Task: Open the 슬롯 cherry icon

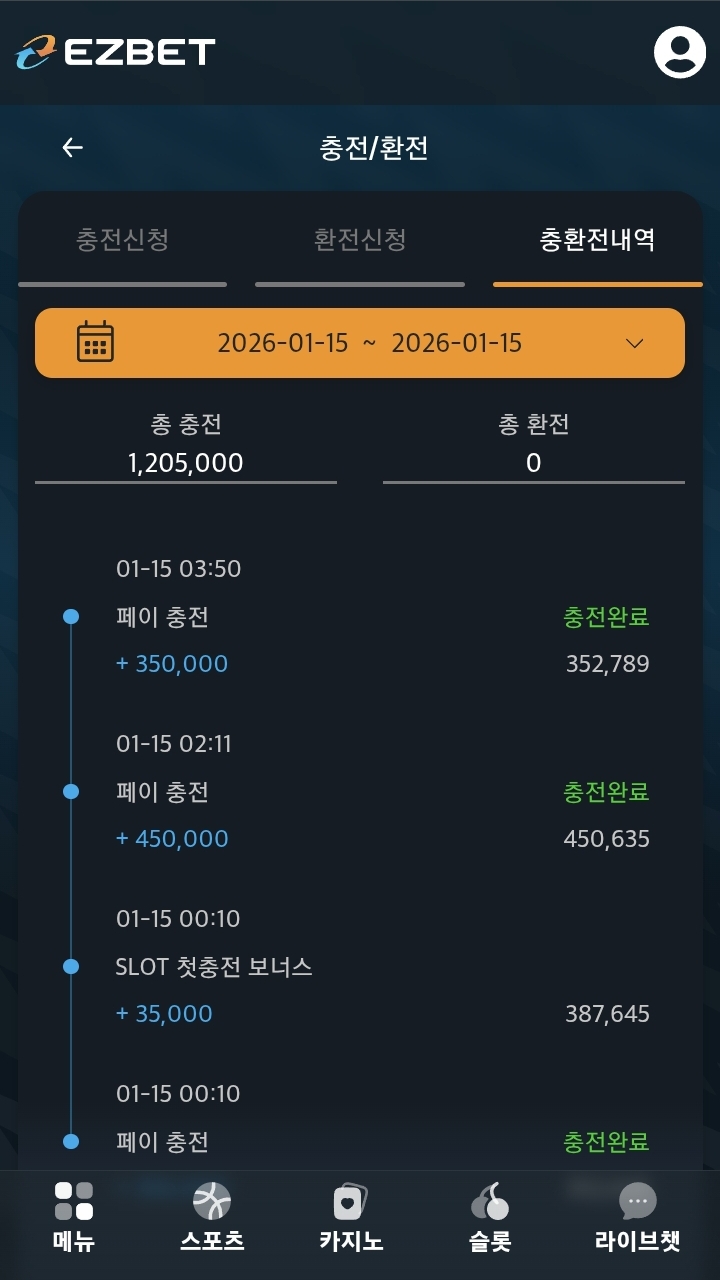Action: pyautogui.click(x=490, y=1201)
